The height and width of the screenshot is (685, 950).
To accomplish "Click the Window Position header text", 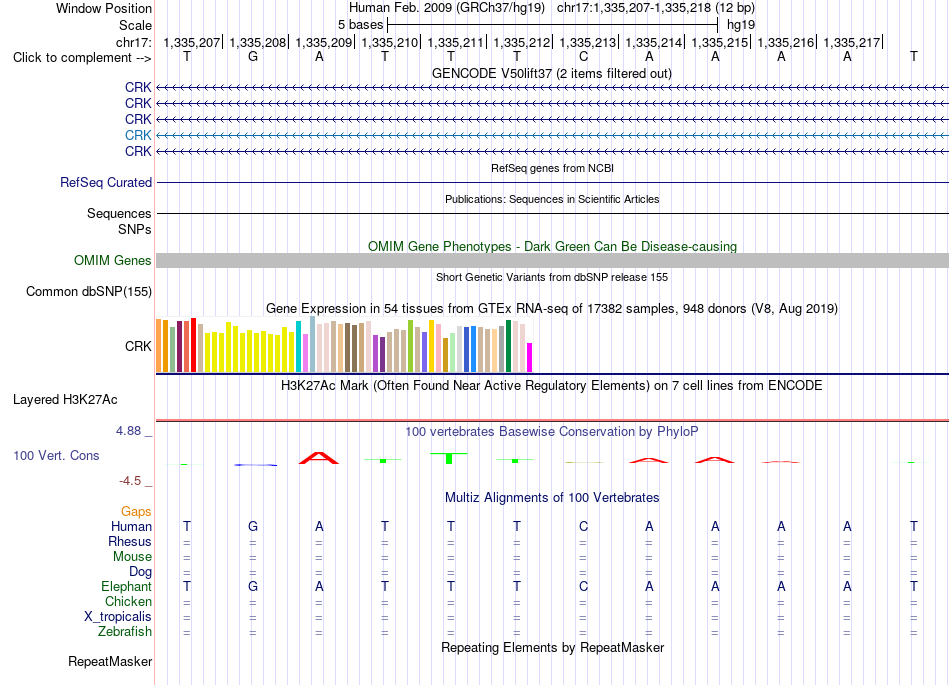I will tap(104, 8).
